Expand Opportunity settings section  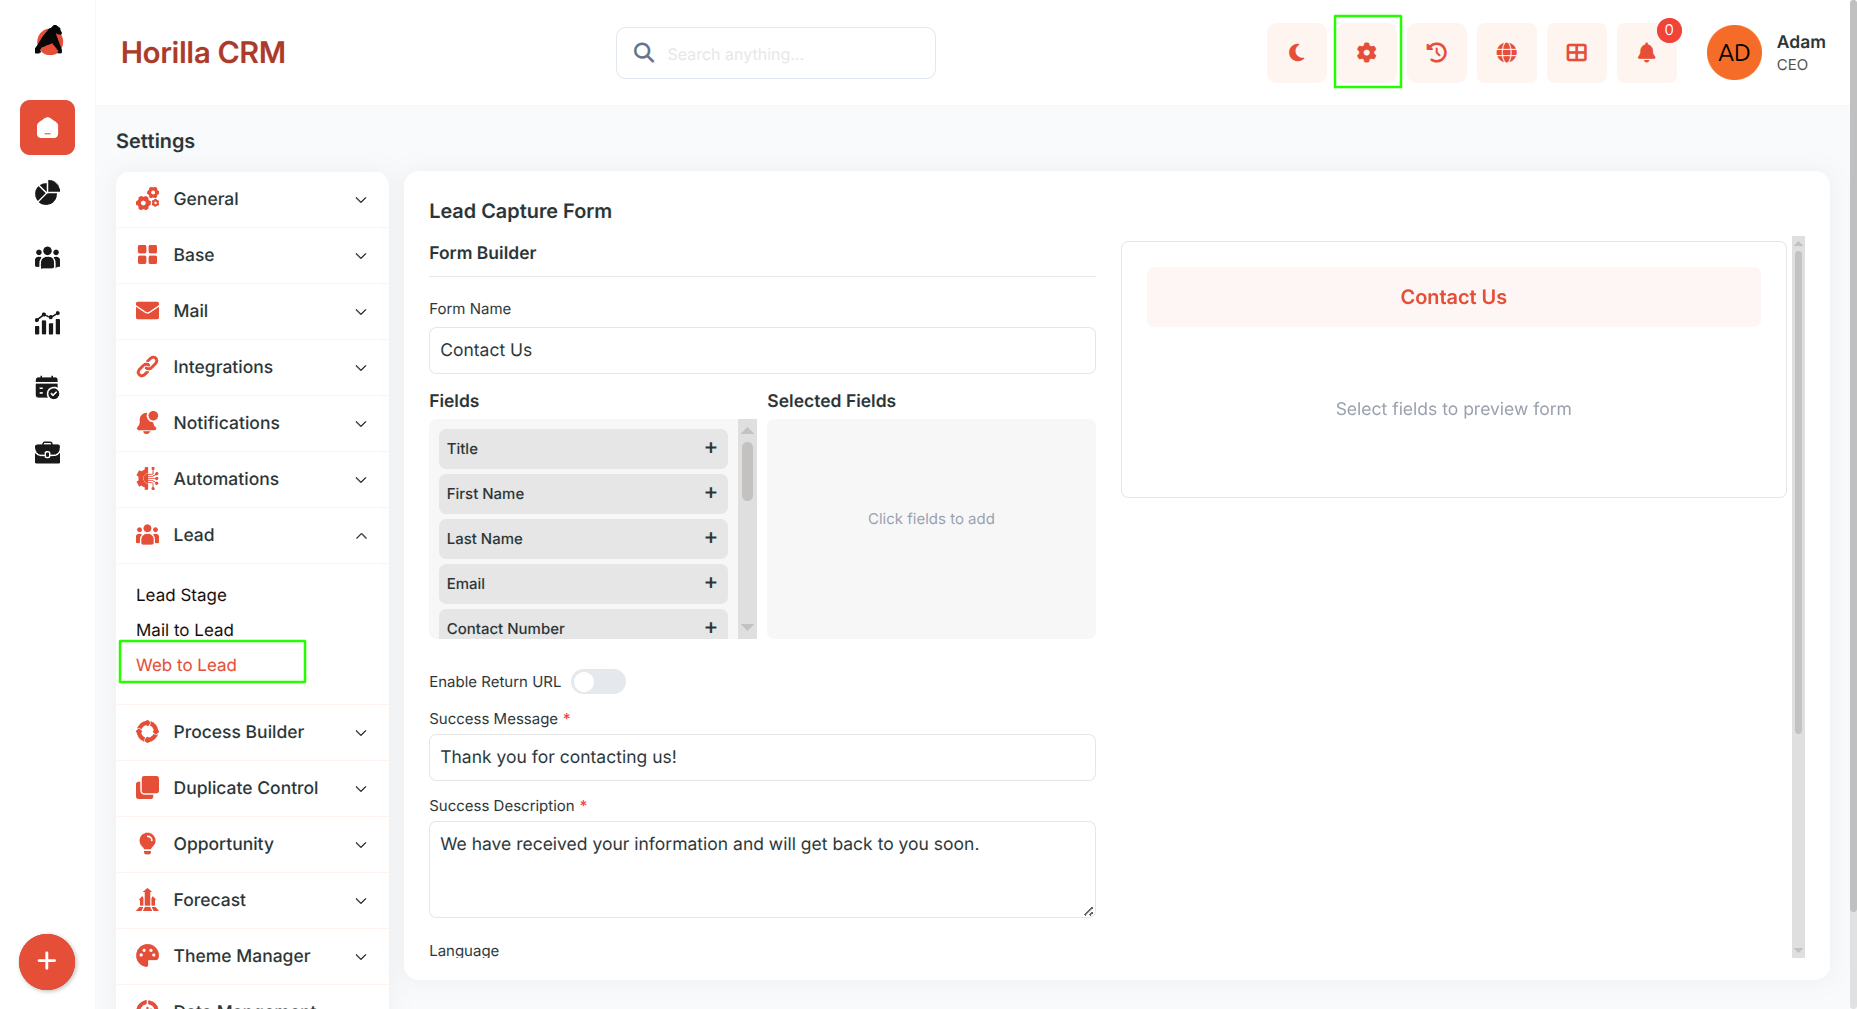pyautogui.click(x=252, y=844)
